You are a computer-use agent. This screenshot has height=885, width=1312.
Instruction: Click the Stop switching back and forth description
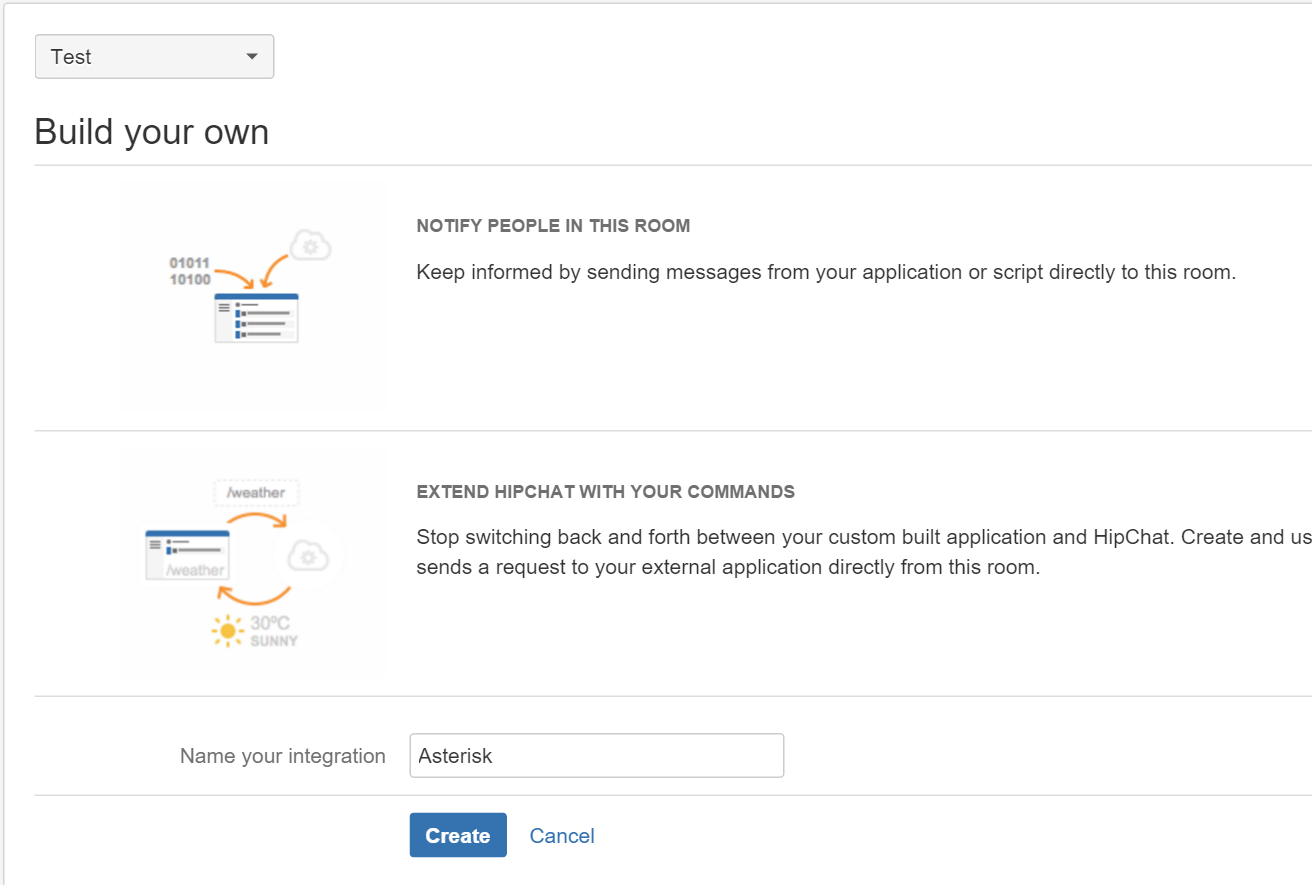(862, 552)
